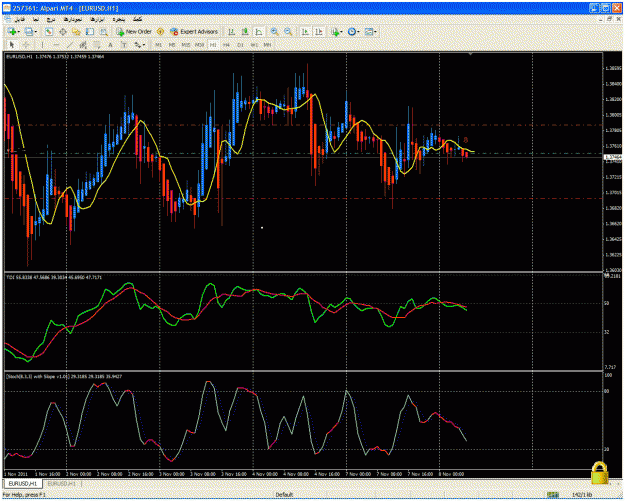
Task: Open the View menu (نما)
Action: coord(36,19)
